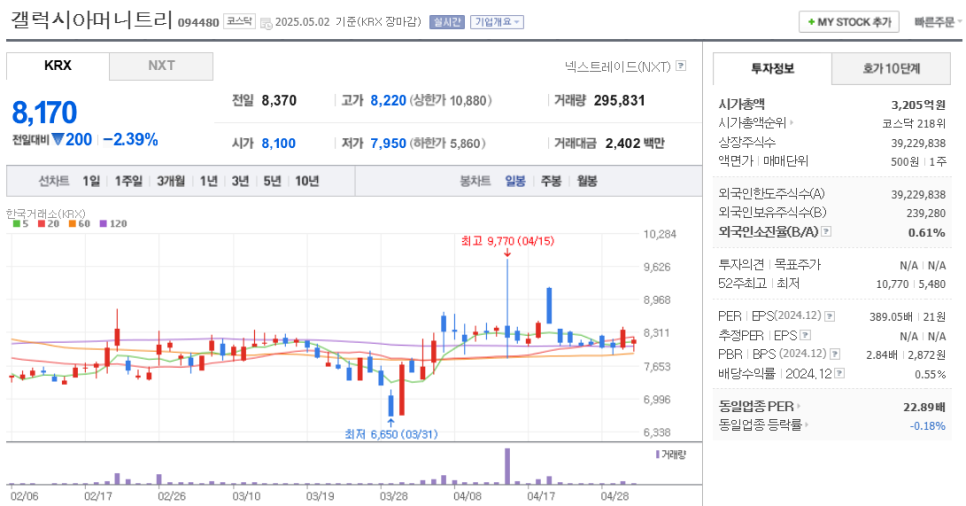
Task: Click 거래대금 value 2,402 백만
Action: (635, 144)
